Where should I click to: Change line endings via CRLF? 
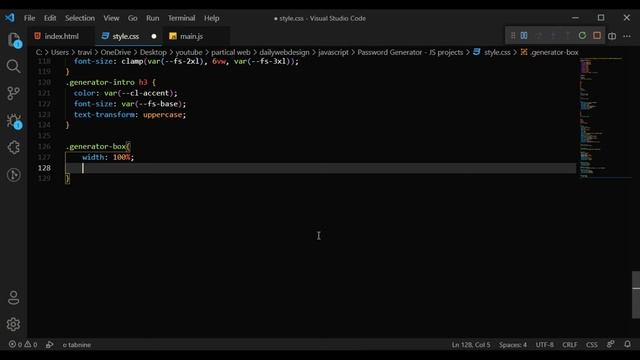570,345
